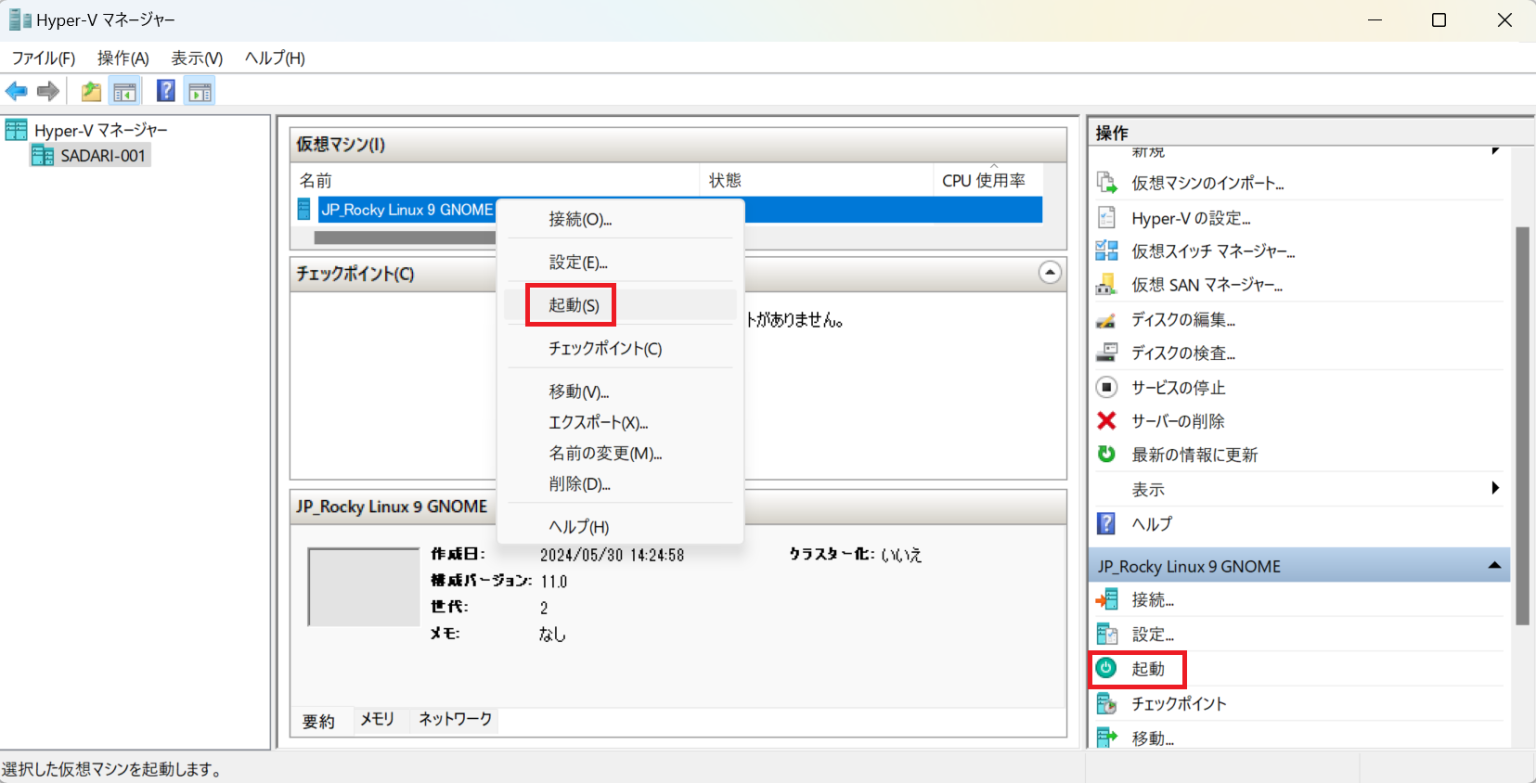
Task: Open the 表示(V) menu
Action: point(196,58)
